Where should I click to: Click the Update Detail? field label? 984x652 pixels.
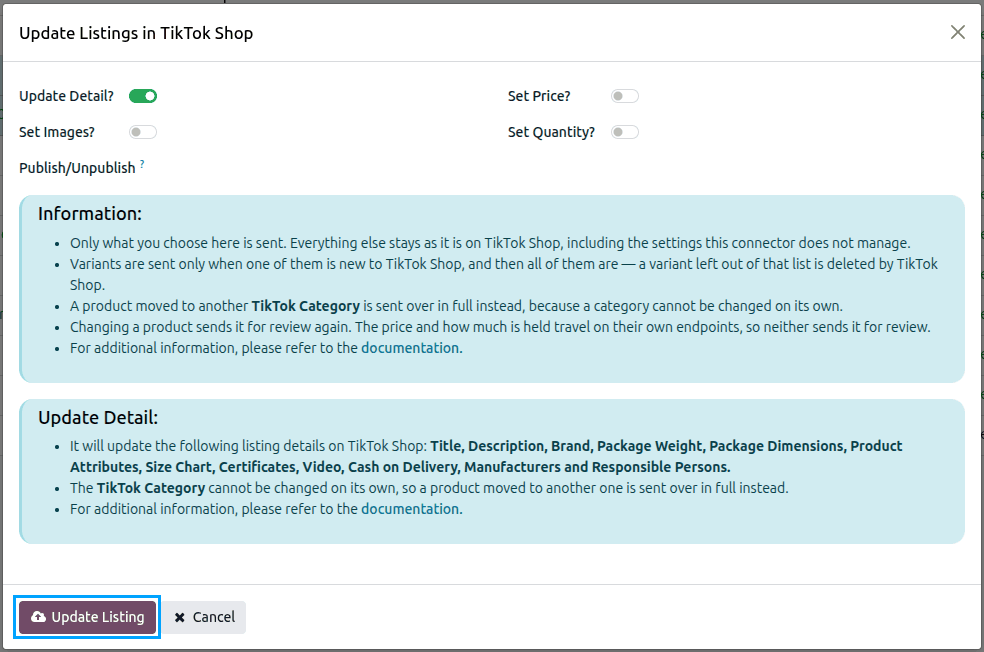coord(67,96)
